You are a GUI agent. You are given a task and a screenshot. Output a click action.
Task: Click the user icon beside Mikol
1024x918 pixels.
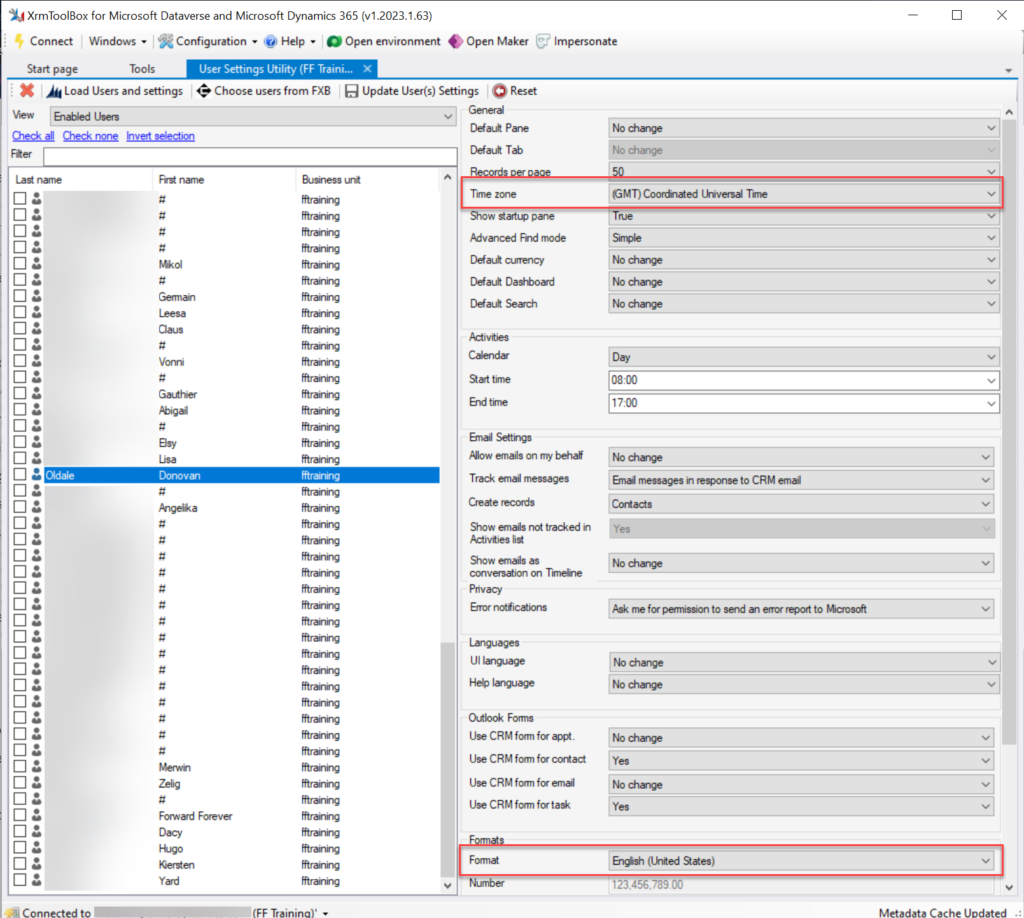(x=37, y=264)
